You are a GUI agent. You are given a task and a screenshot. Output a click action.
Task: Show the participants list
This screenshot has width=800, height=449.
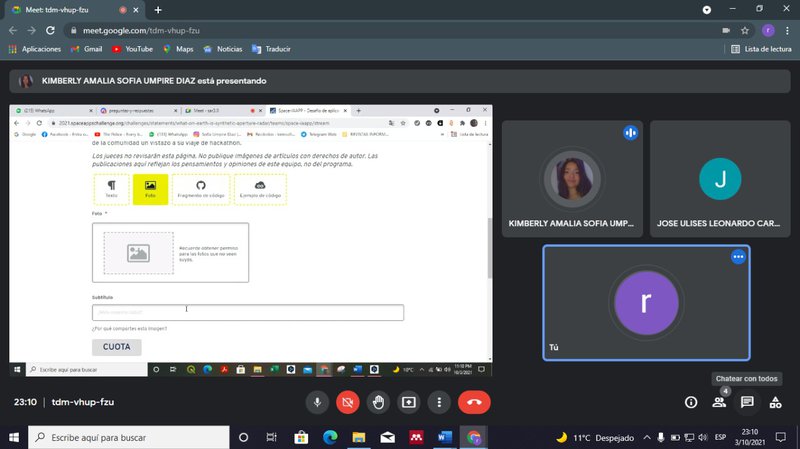[x=719, y=402]
